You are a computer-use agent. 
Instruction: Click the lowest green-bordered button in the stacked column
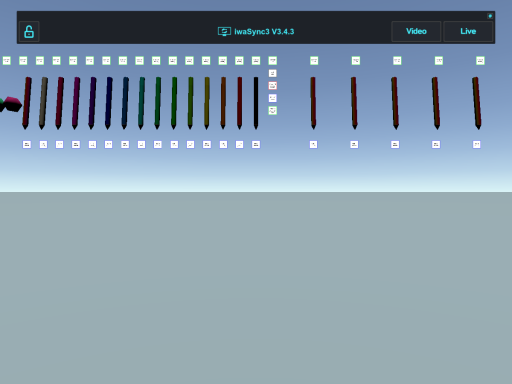272,110
